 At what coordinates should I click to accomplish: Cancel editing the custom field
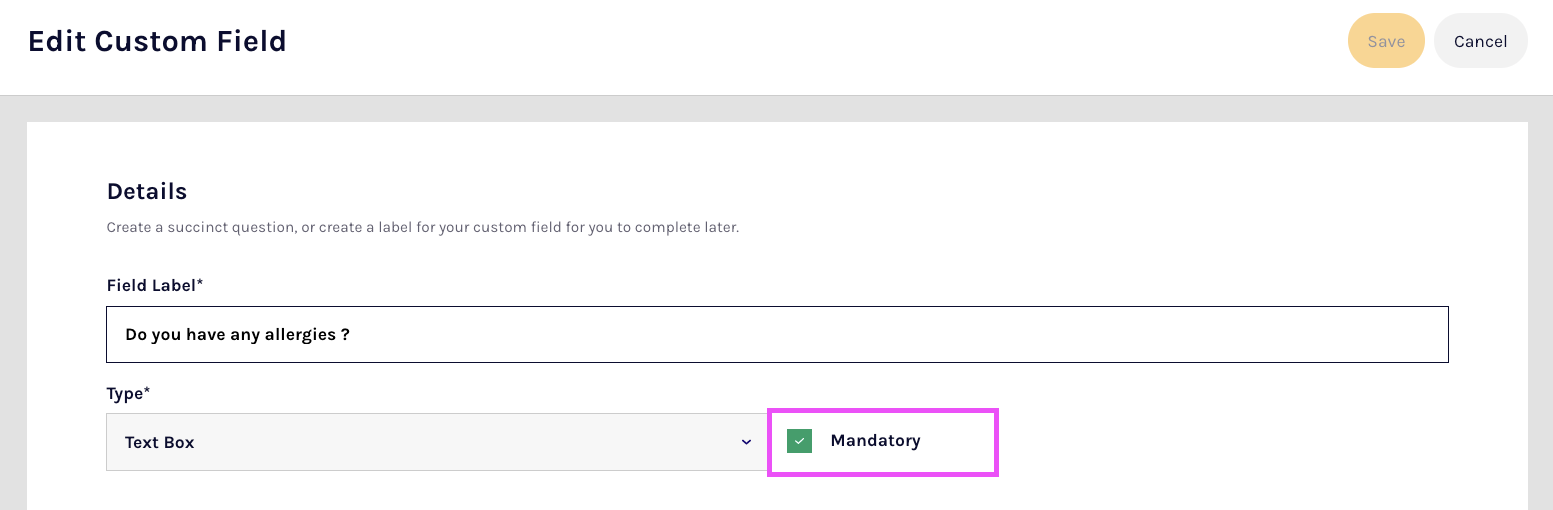click(1480, 41)
